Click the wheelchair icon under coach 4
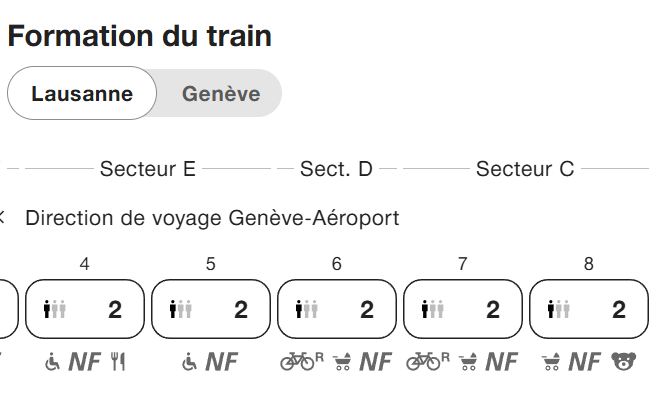660x407 pixels. click(x=53, y=363)
